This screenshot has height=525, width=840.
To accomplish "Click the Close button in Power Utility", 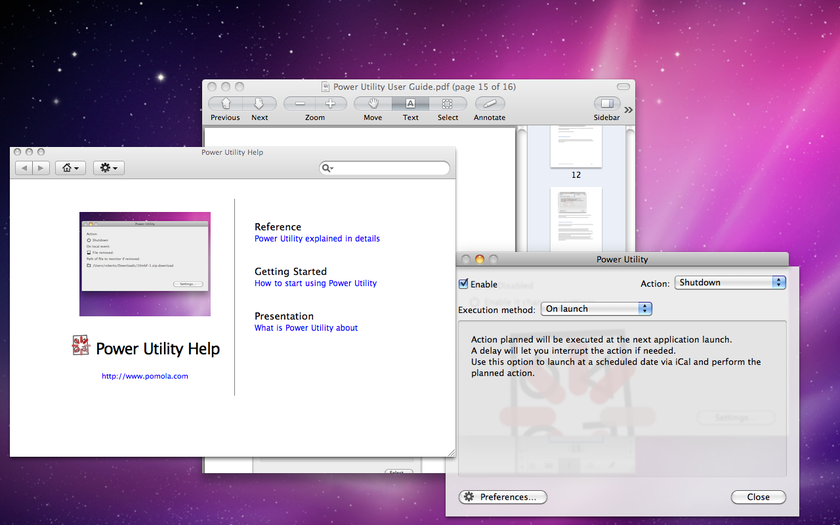I will (x=759, y=497).
